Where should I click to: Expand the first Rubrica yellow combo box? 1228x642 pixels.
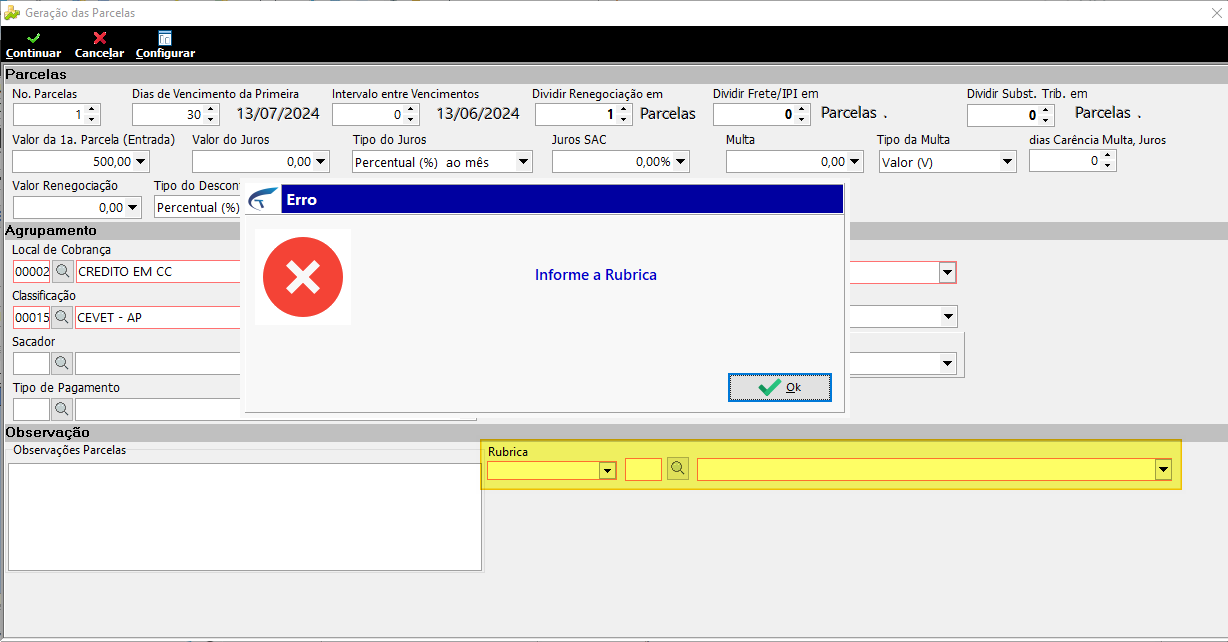(606, 470)
